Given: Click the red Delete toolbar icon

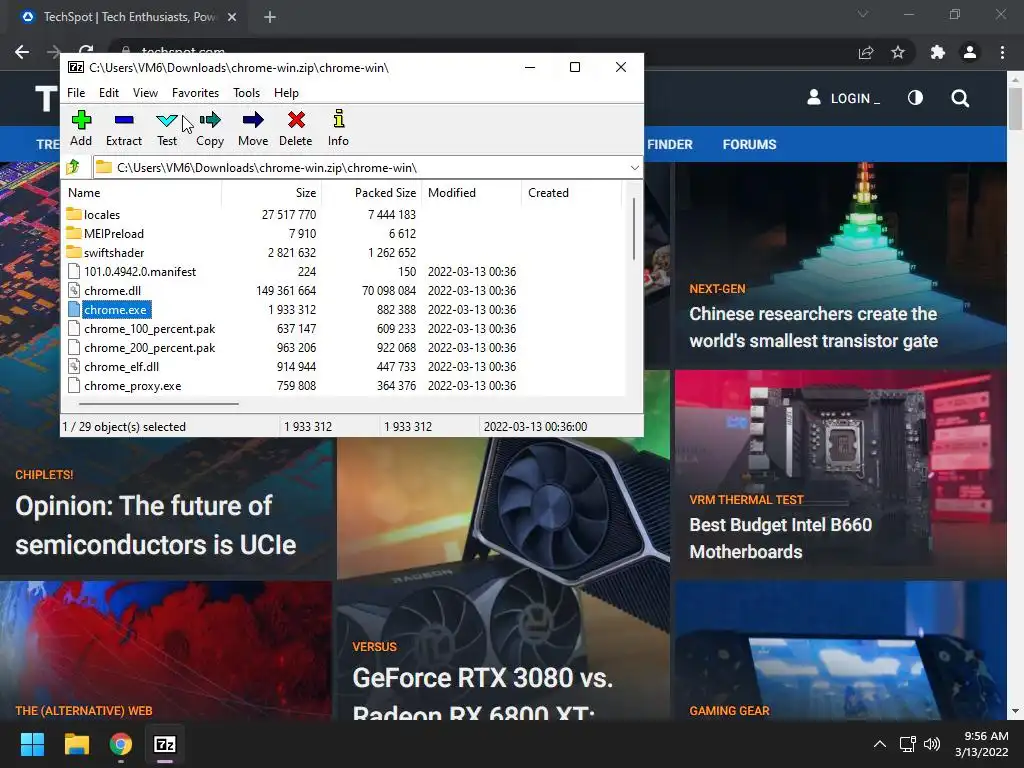Looking at the screenshot, I should coord(296,128).
